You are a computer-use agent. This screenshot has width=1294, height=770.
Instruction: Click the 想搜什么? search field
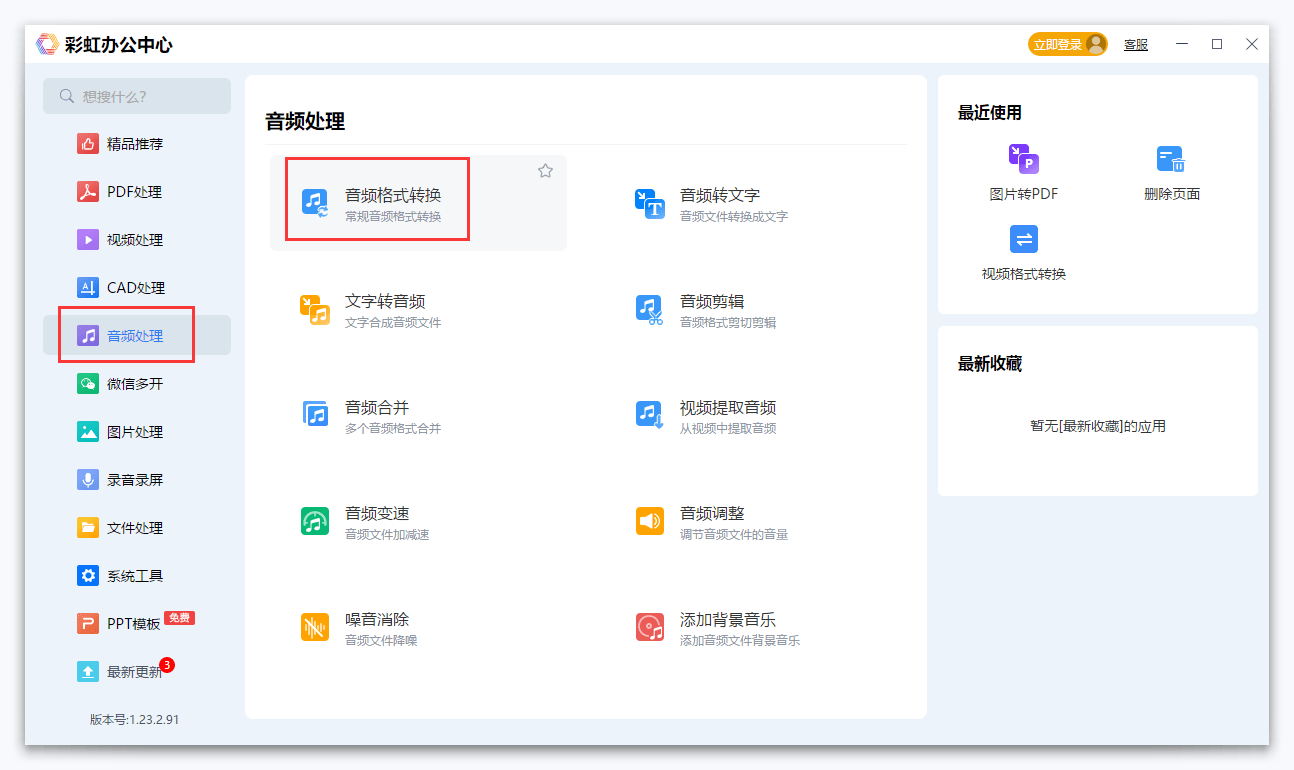click(x=137, y=96)
